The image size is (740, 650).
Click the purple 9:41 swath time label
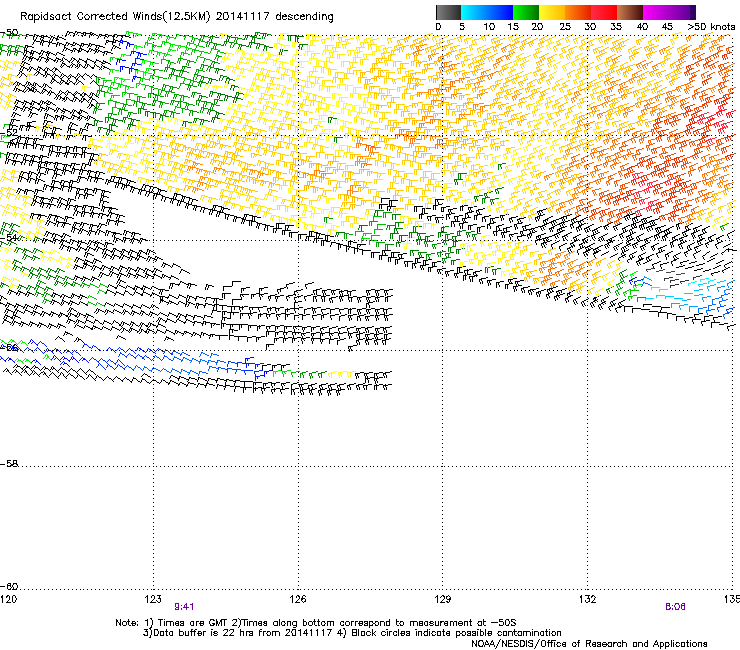coord(185,607)
